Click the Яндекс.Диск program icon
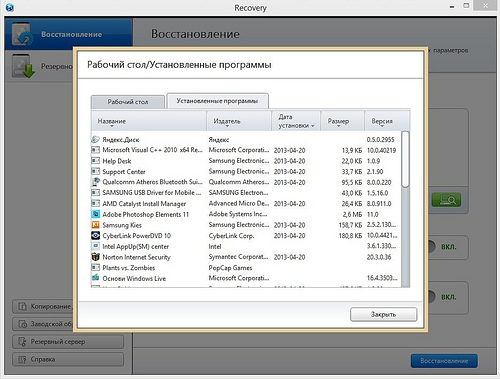This screenshot has height=379, width=500. click(x=96, y=139)
